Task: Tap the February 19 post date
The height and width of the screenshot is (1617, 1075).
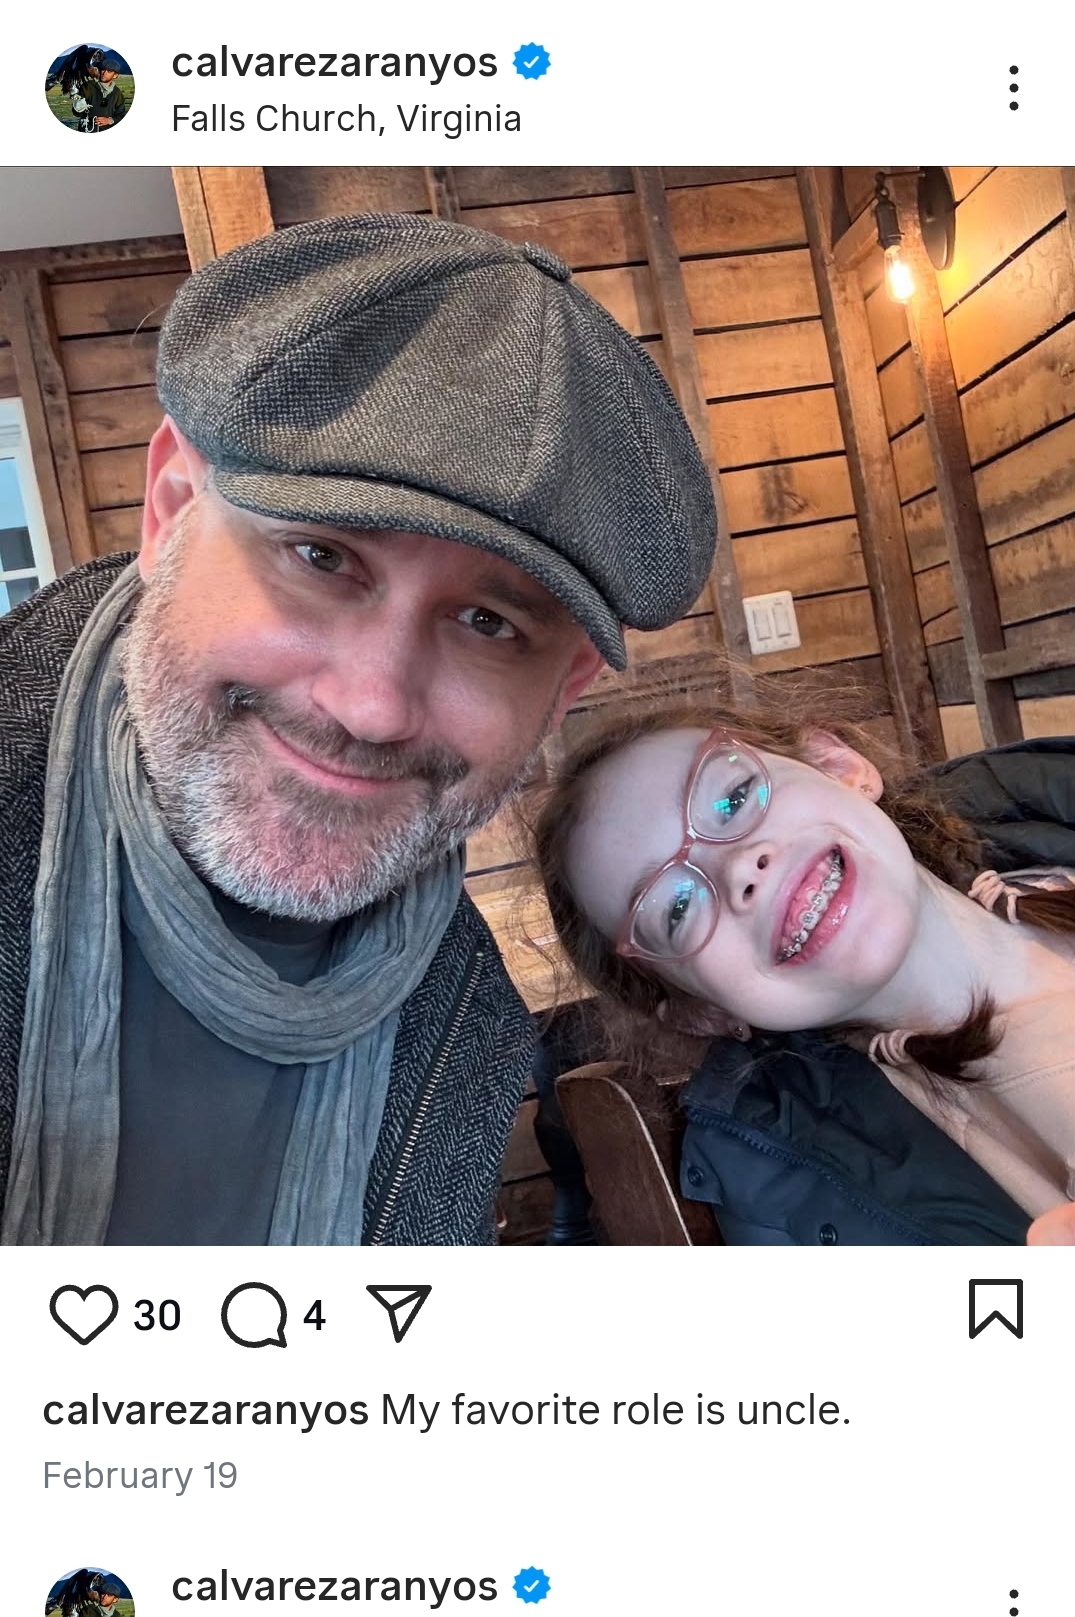Action: [140, 1475]
